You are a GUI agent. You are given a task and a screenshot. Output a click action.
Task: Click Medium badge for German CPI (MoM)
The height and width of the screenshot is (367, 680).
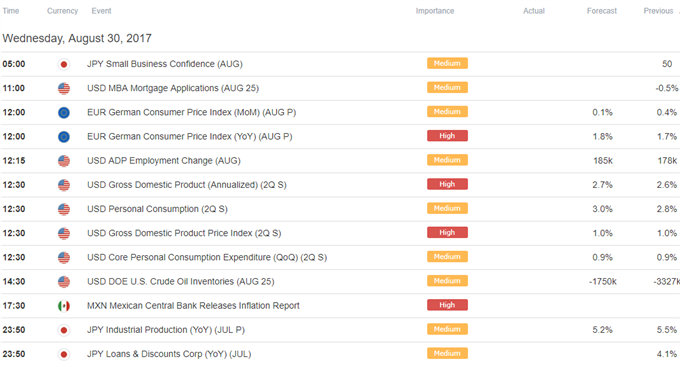447,111
